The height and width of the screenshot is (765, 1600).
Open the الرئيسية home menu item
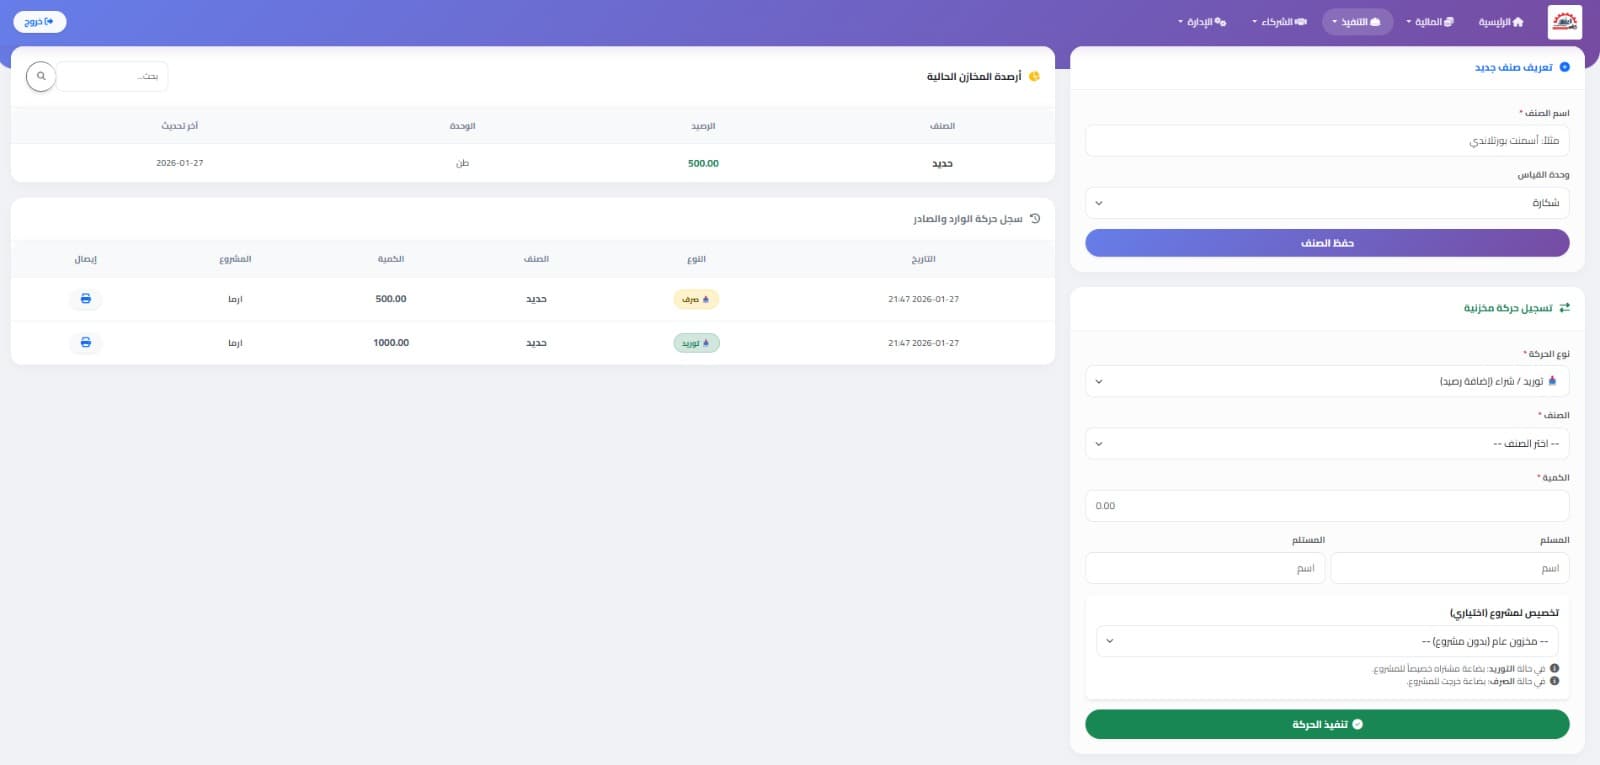(x=1501, y=22)
